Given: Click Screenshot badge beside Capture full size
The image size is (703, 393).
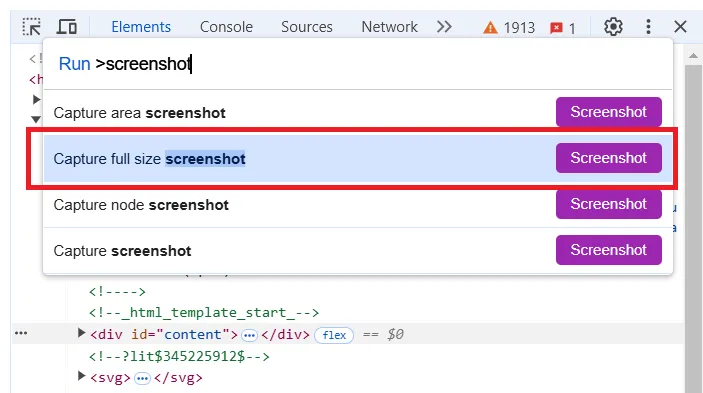Looking at the screenshot, I should (608, 158).
